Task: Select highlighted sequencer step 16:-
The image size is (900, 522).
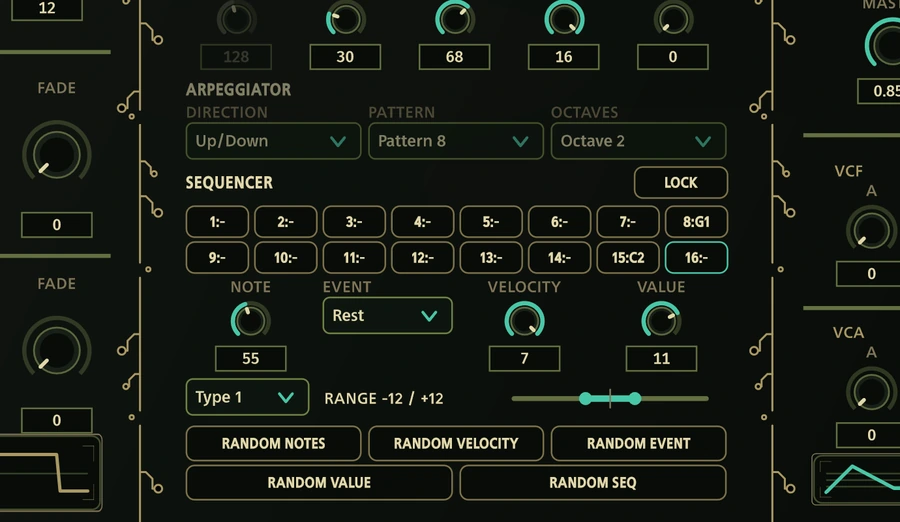Action: tap(696, 258)
